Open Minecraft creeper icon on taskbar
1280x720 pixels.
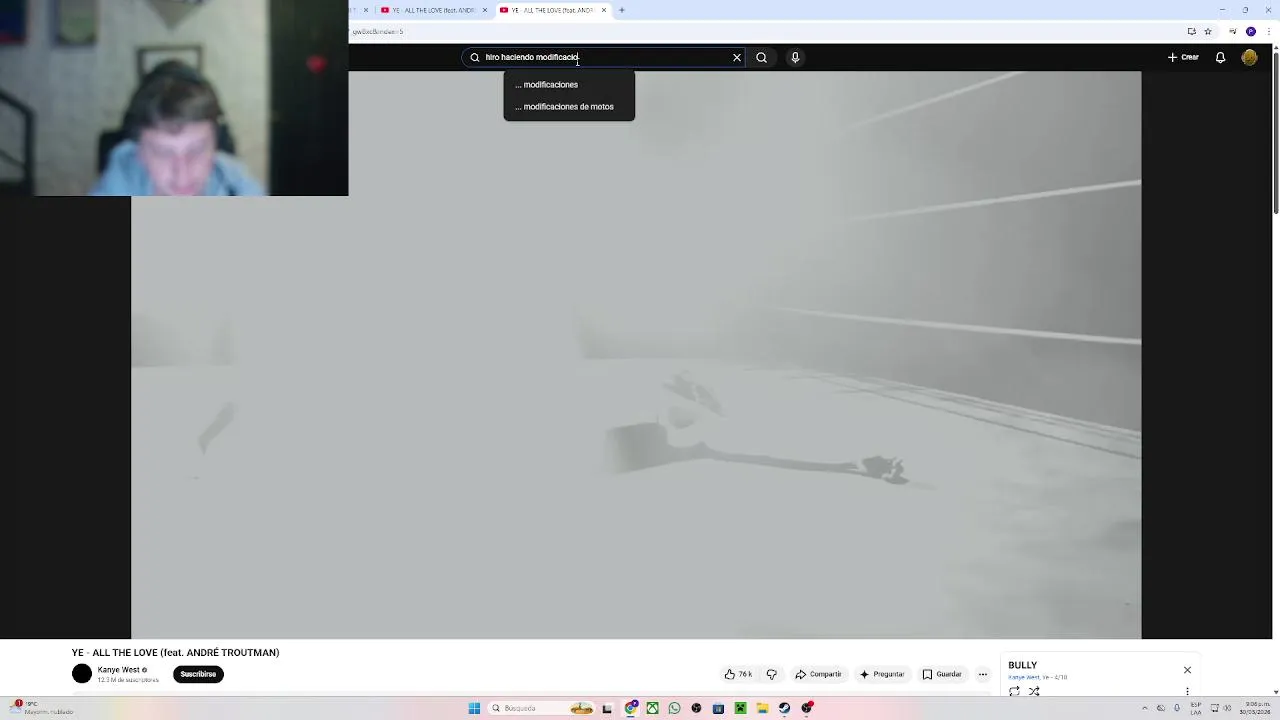click(x=740, y=708)
